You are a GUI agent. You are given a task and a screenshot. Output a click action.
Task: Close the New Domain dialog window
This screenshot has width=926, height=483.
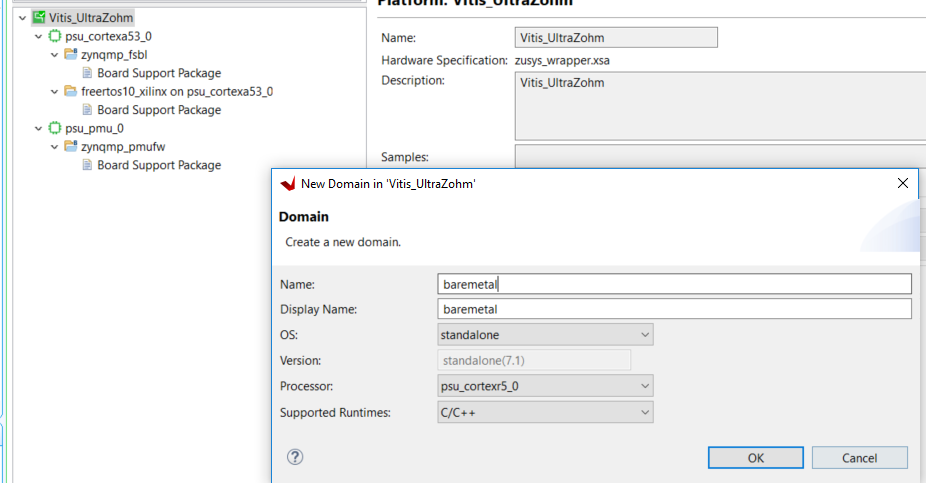pos(902,183)
